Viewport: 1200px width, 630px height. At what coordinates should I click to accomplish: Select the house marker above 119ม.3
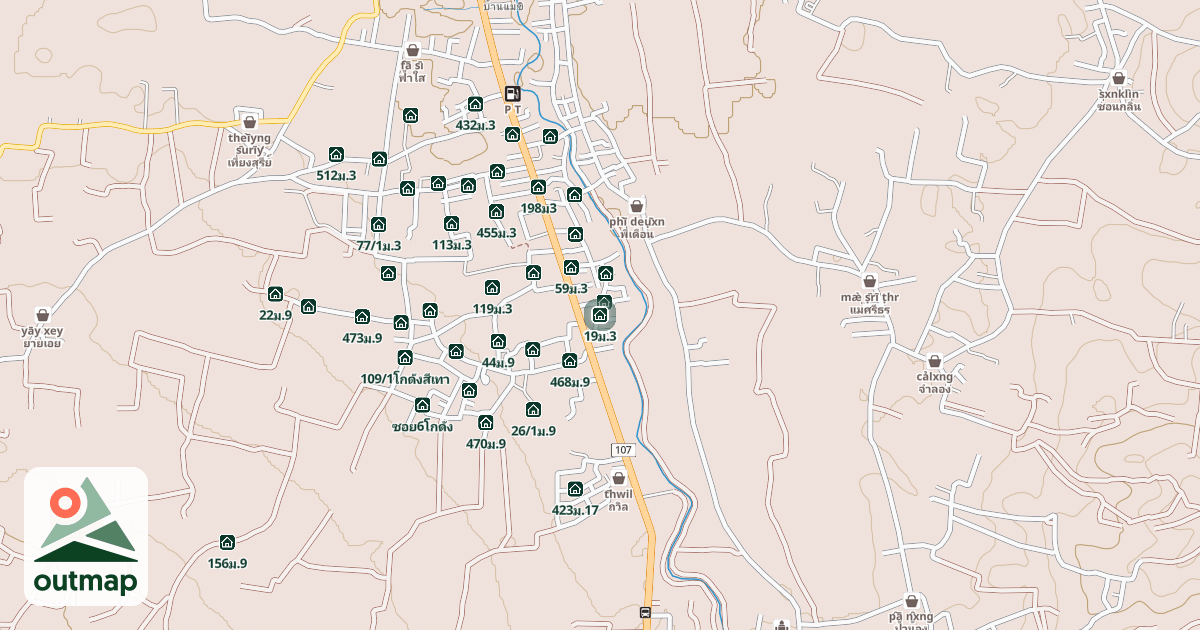click(492, 287)
